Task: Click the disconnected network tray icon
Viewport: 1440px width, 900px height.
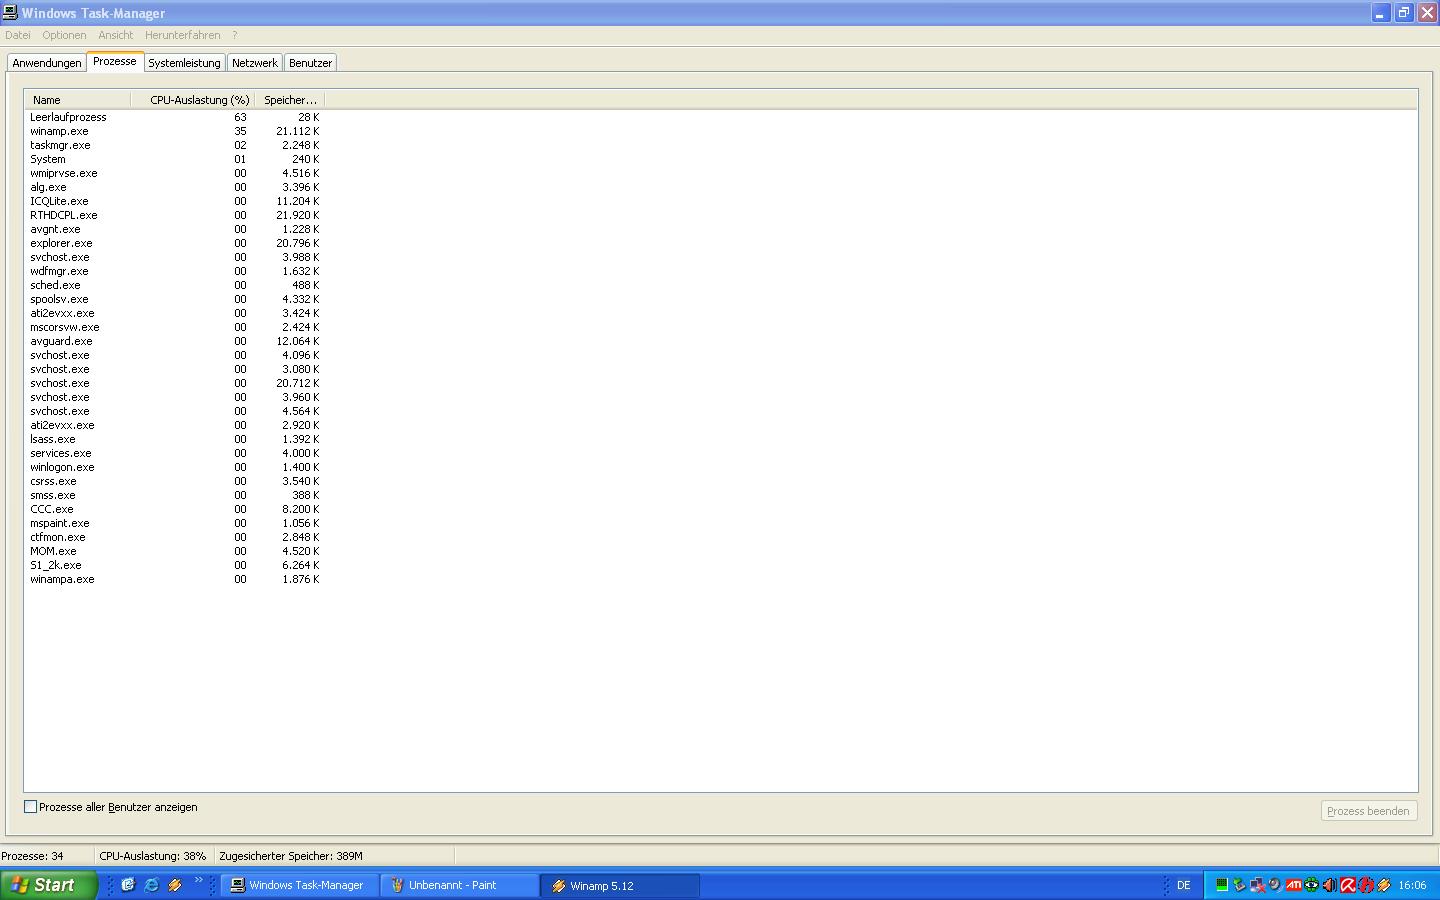Action: 1258,885
